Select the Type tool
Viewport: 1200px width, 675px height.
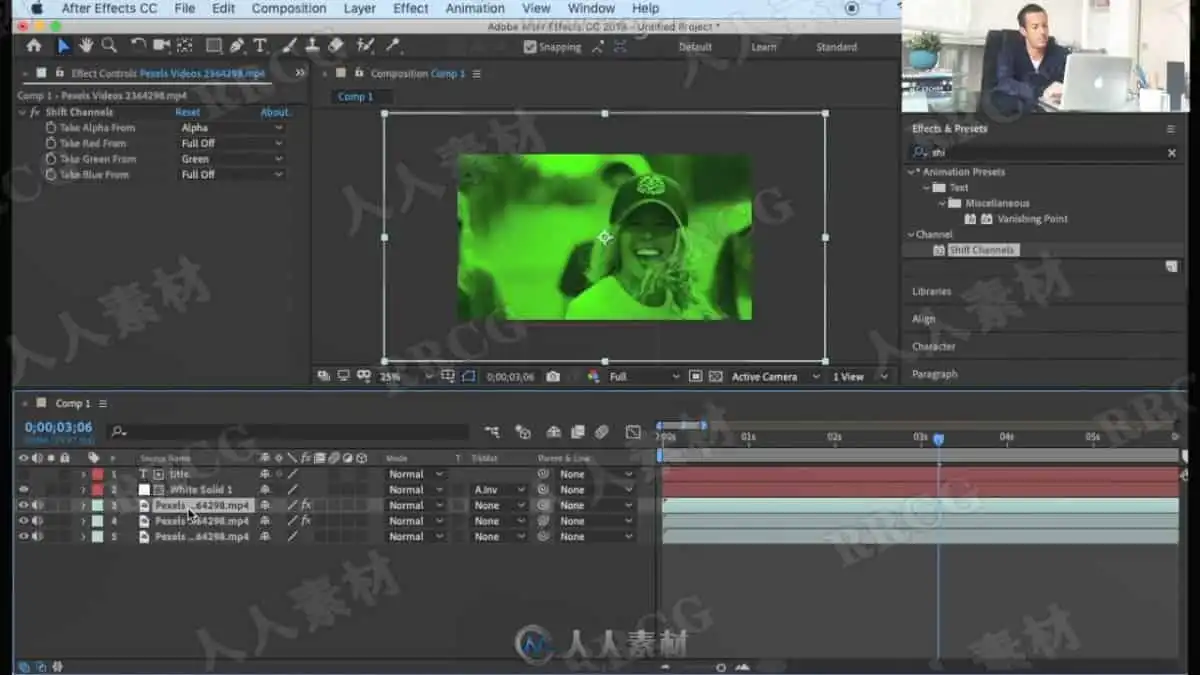coord(260,46)
